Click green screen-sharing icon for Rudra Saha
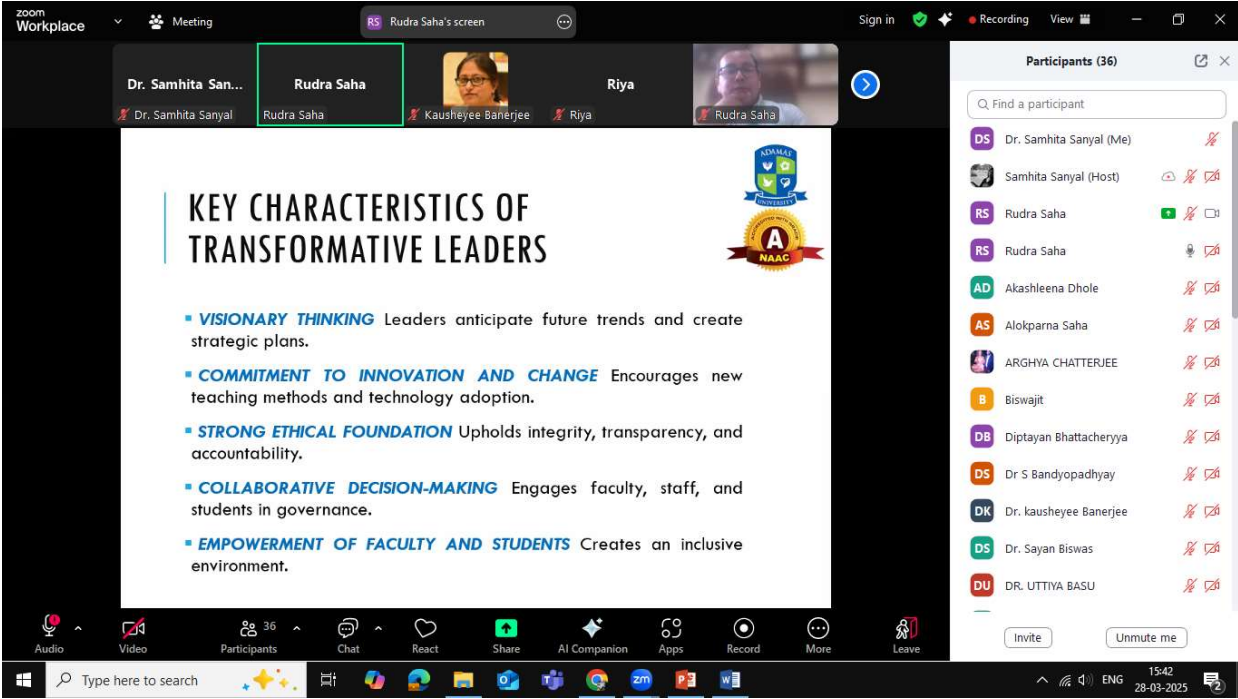The width and height of the screenshot is (1238, 699). [x=1168, y=214]
